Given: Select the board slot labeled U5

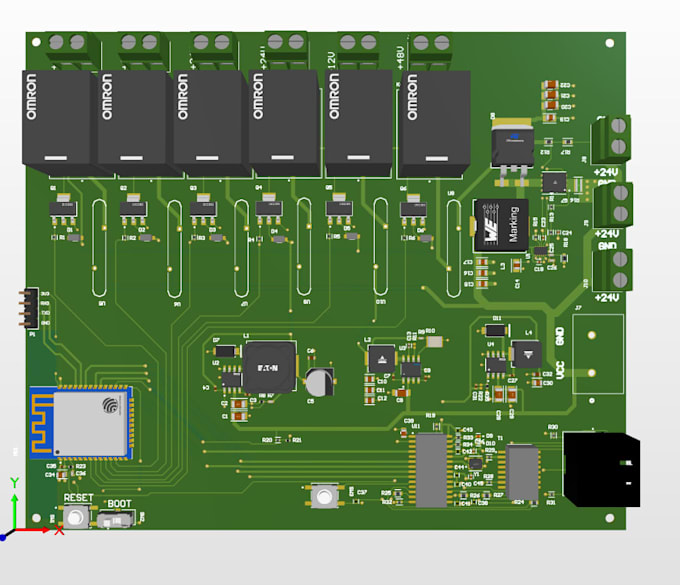Looking at the screenshot, I should point(99,248).
